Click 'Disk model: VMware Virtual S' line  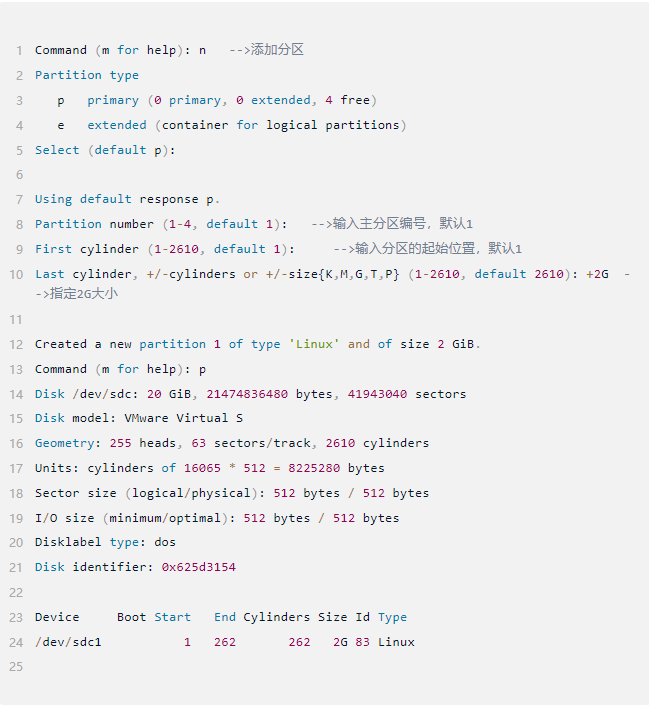[139, 418]
